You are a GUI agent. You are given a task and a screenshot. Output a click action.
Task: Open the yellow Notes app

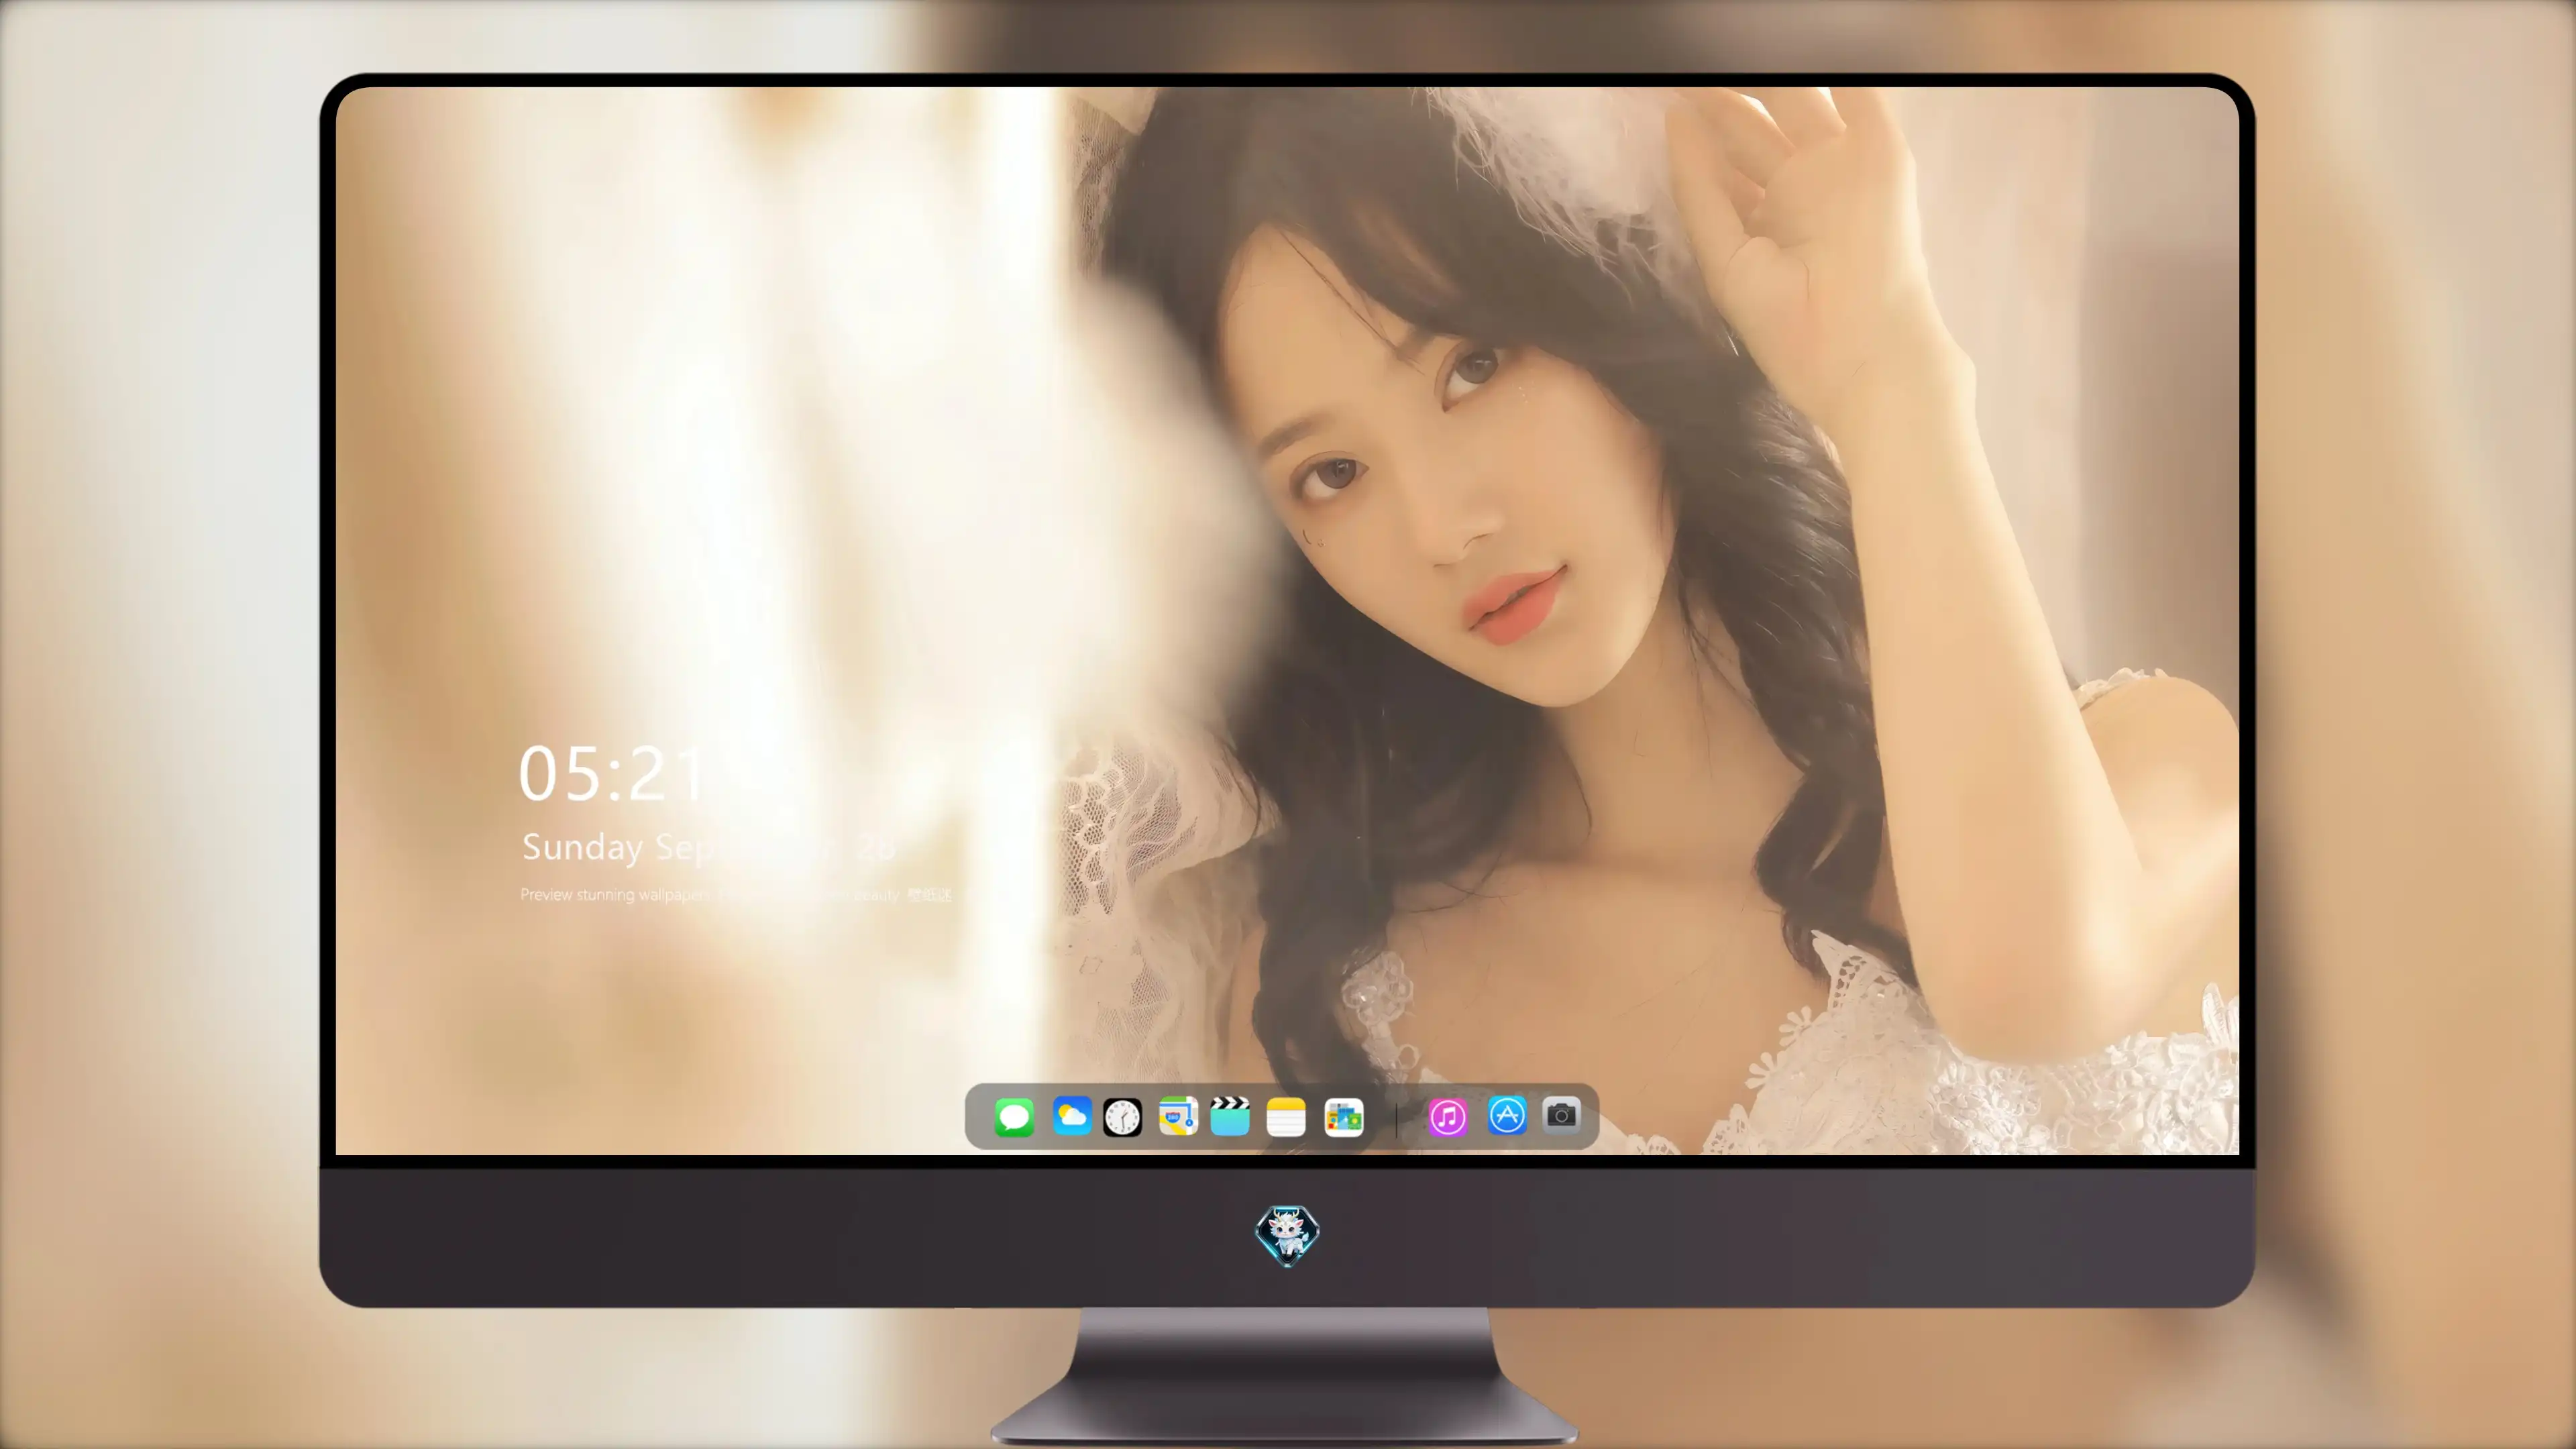[x=1286, y=1117]
